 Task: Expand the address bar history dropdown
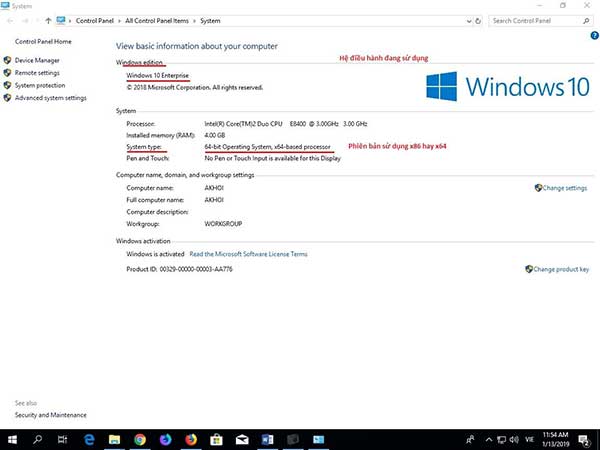coord(469,21)
